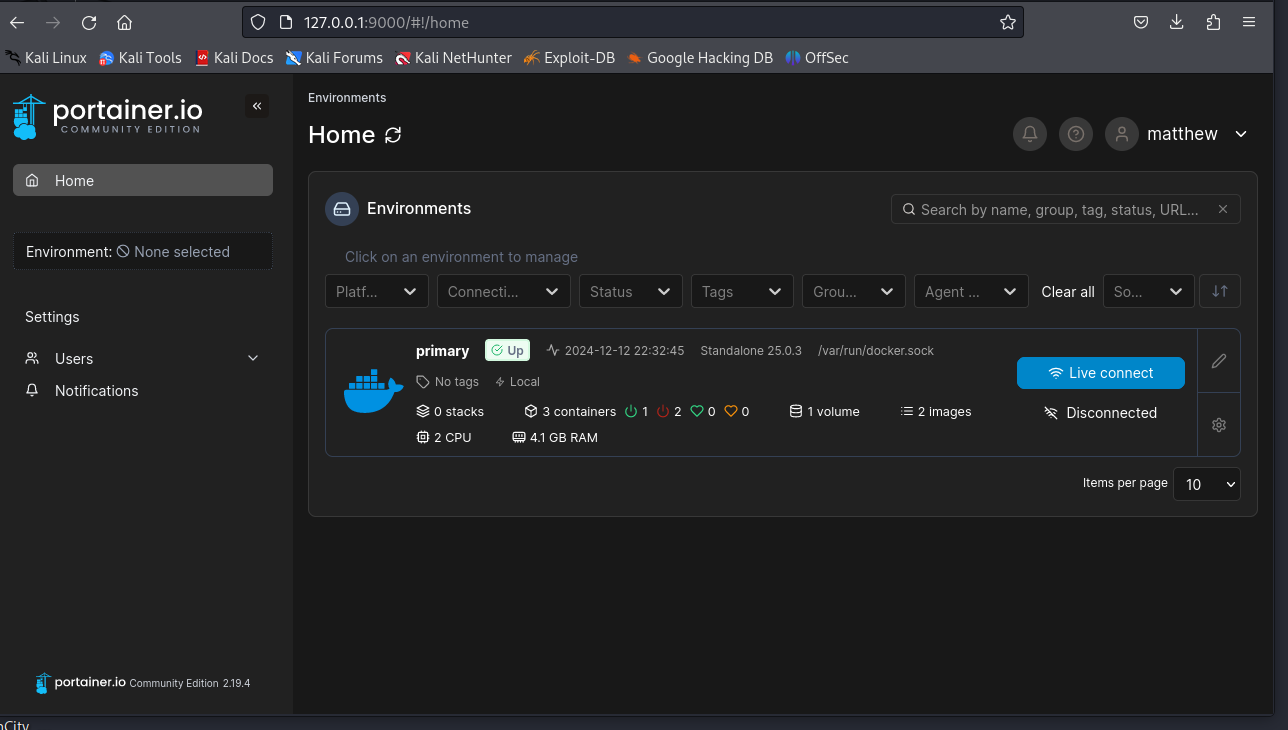The width and height of the screenshot is (1288, 730).
Task: Click the Disconnected status label
Action: click(1101, 413)
